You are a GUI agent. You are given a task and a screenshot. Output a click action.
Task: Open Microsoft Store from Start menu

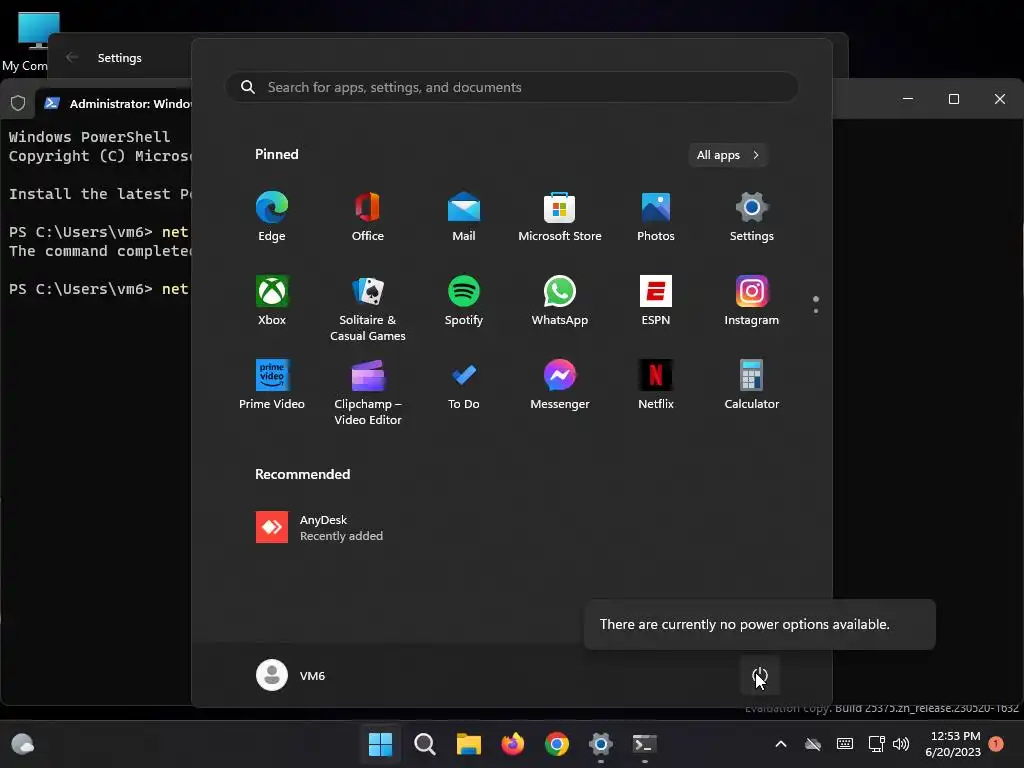pos(560,216)
